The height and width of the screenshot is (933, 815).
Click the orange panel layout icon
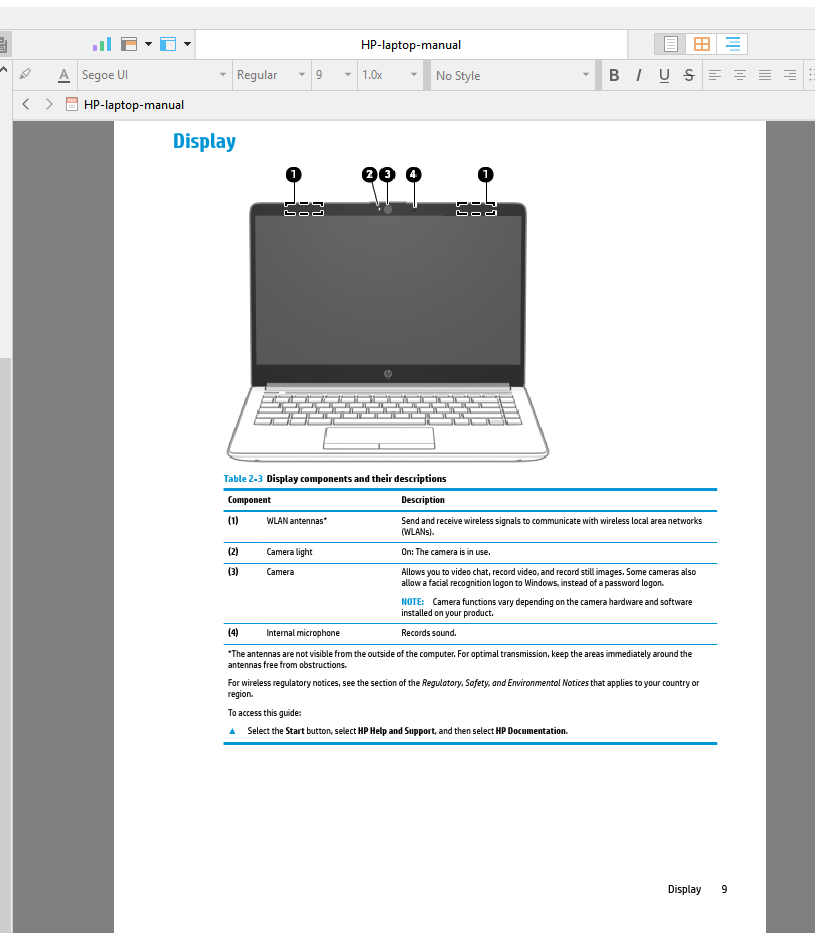pos(129,45)
